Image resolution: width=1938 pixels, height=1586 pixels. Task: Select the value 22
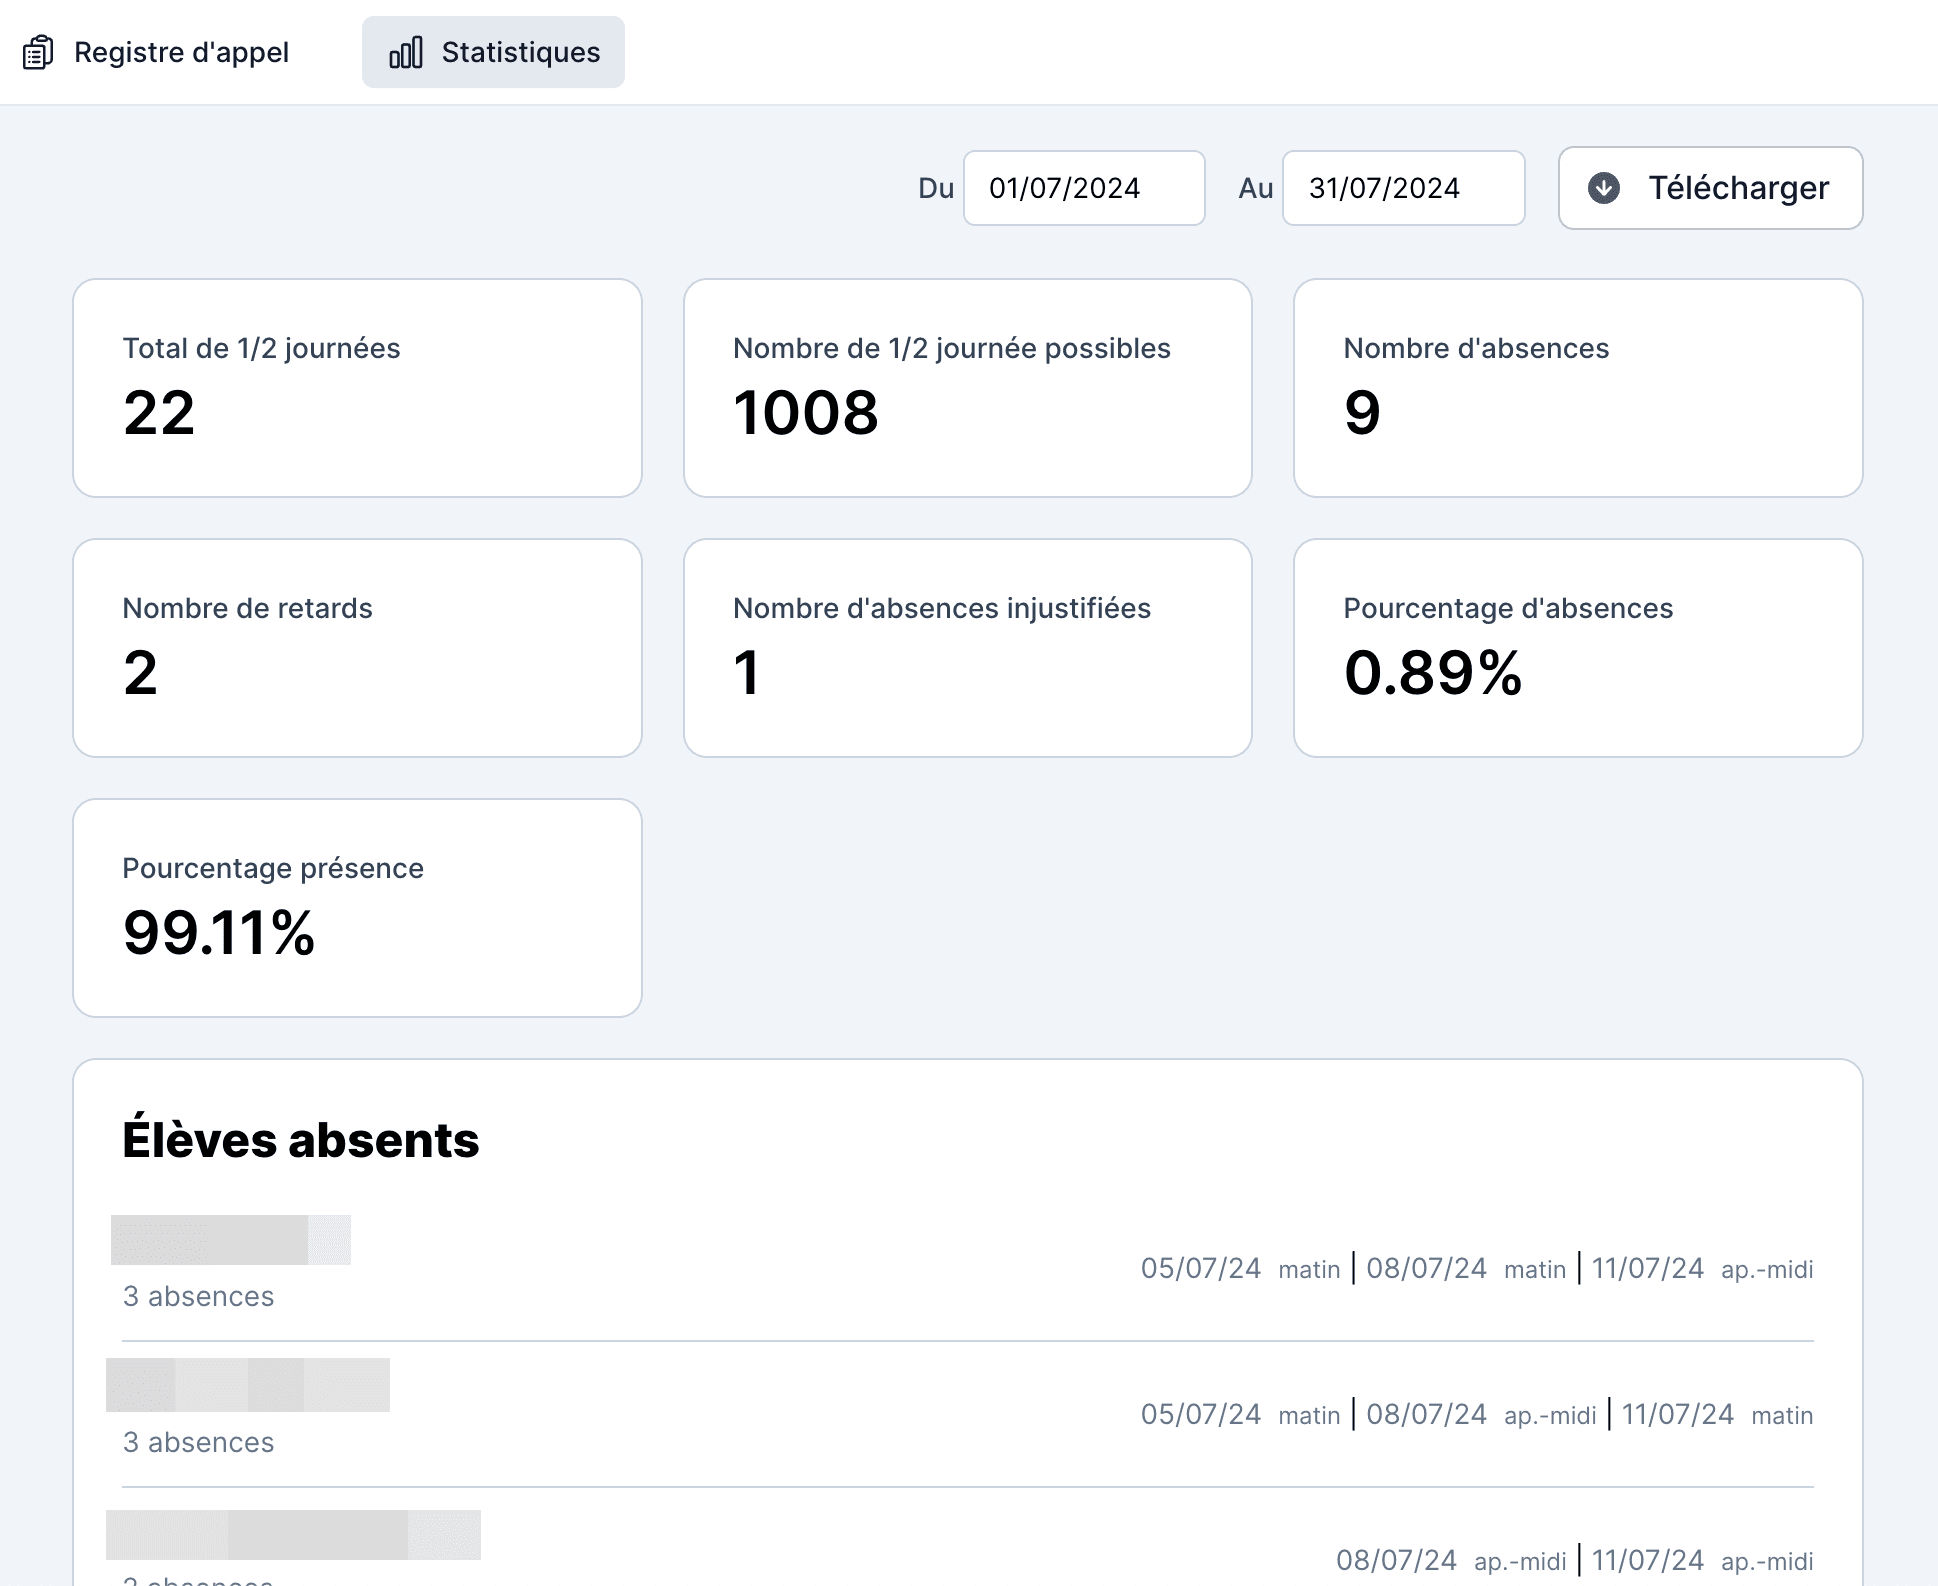[158, 412]
